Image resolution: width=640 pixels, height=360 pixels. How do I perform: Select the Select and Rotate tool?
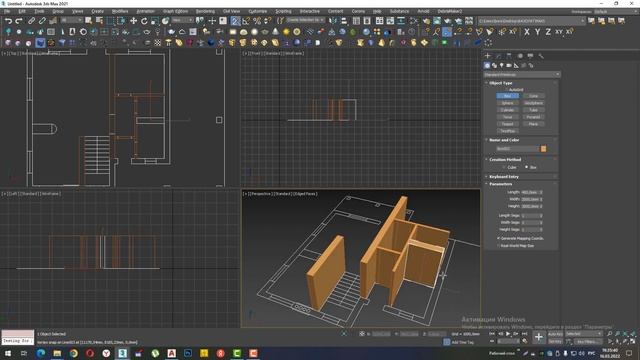144,20
